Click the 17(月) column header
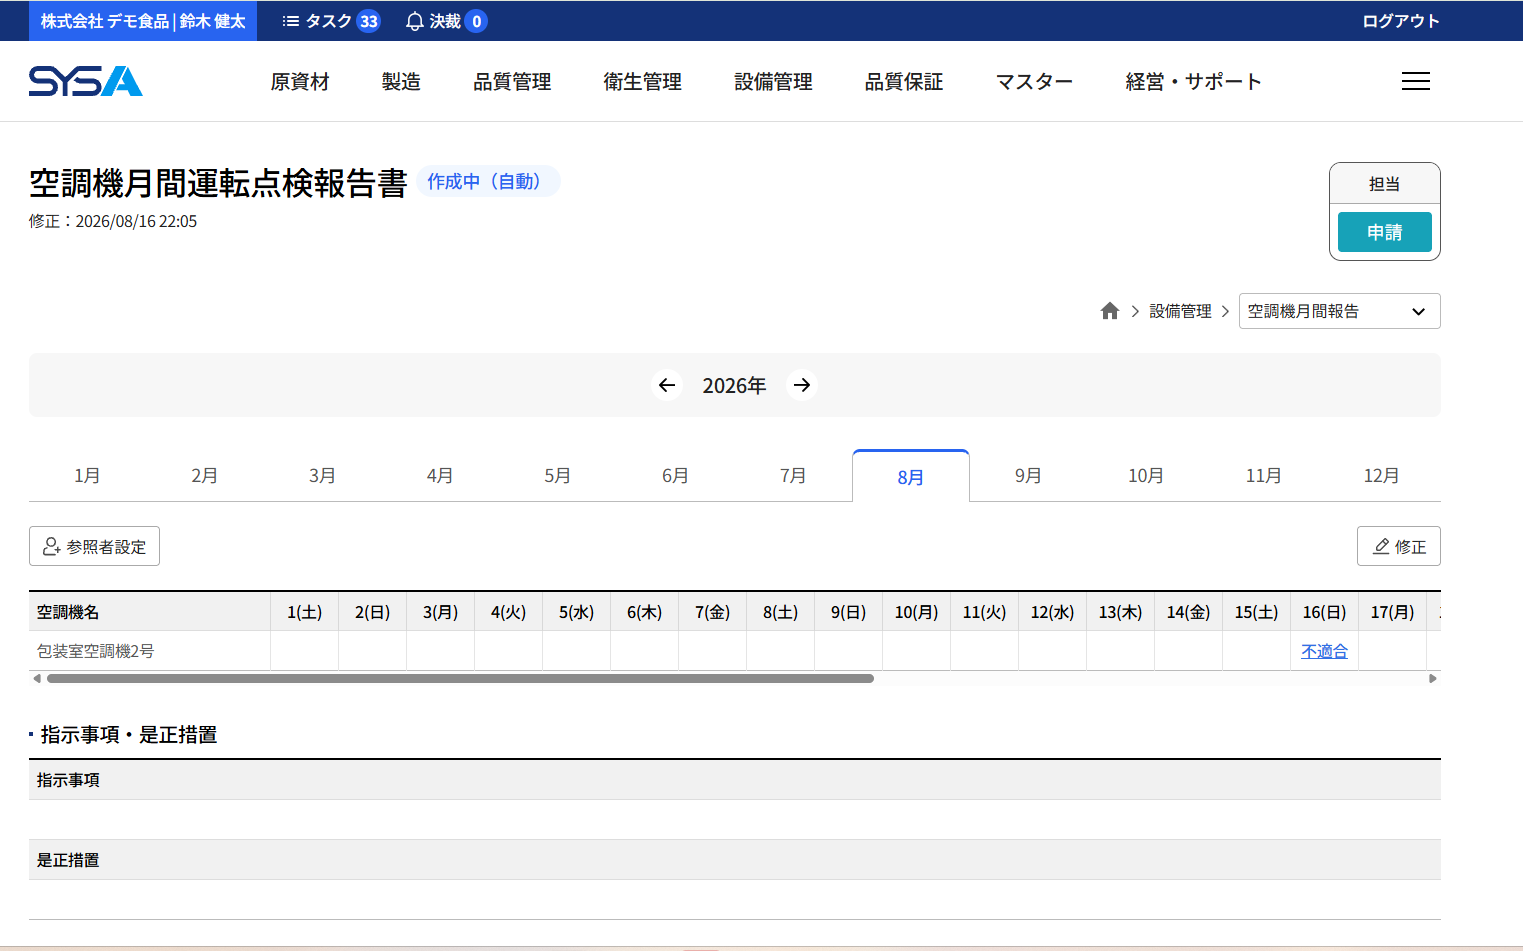 point(1393,612)
